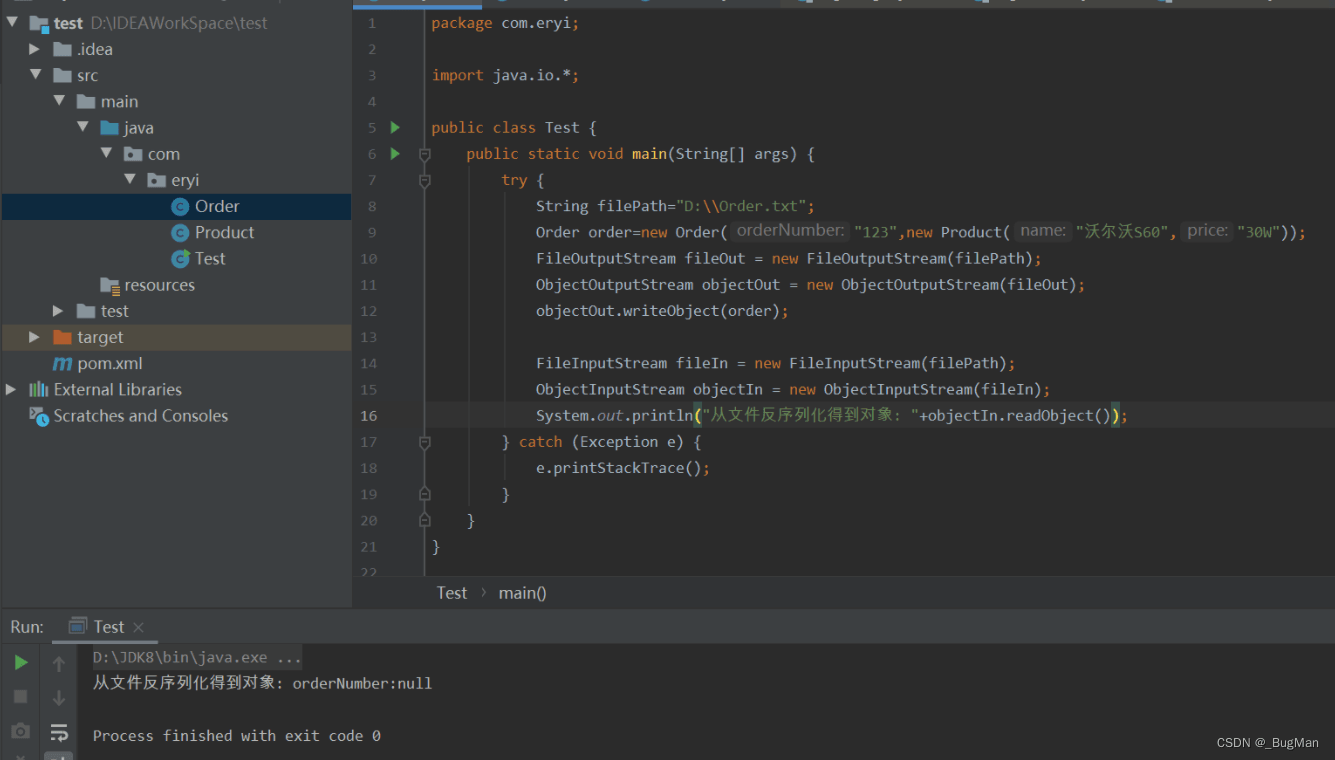Click main() in the editor breadcrumb
The height and width of the screenshot is (760, 1335).
522,593
